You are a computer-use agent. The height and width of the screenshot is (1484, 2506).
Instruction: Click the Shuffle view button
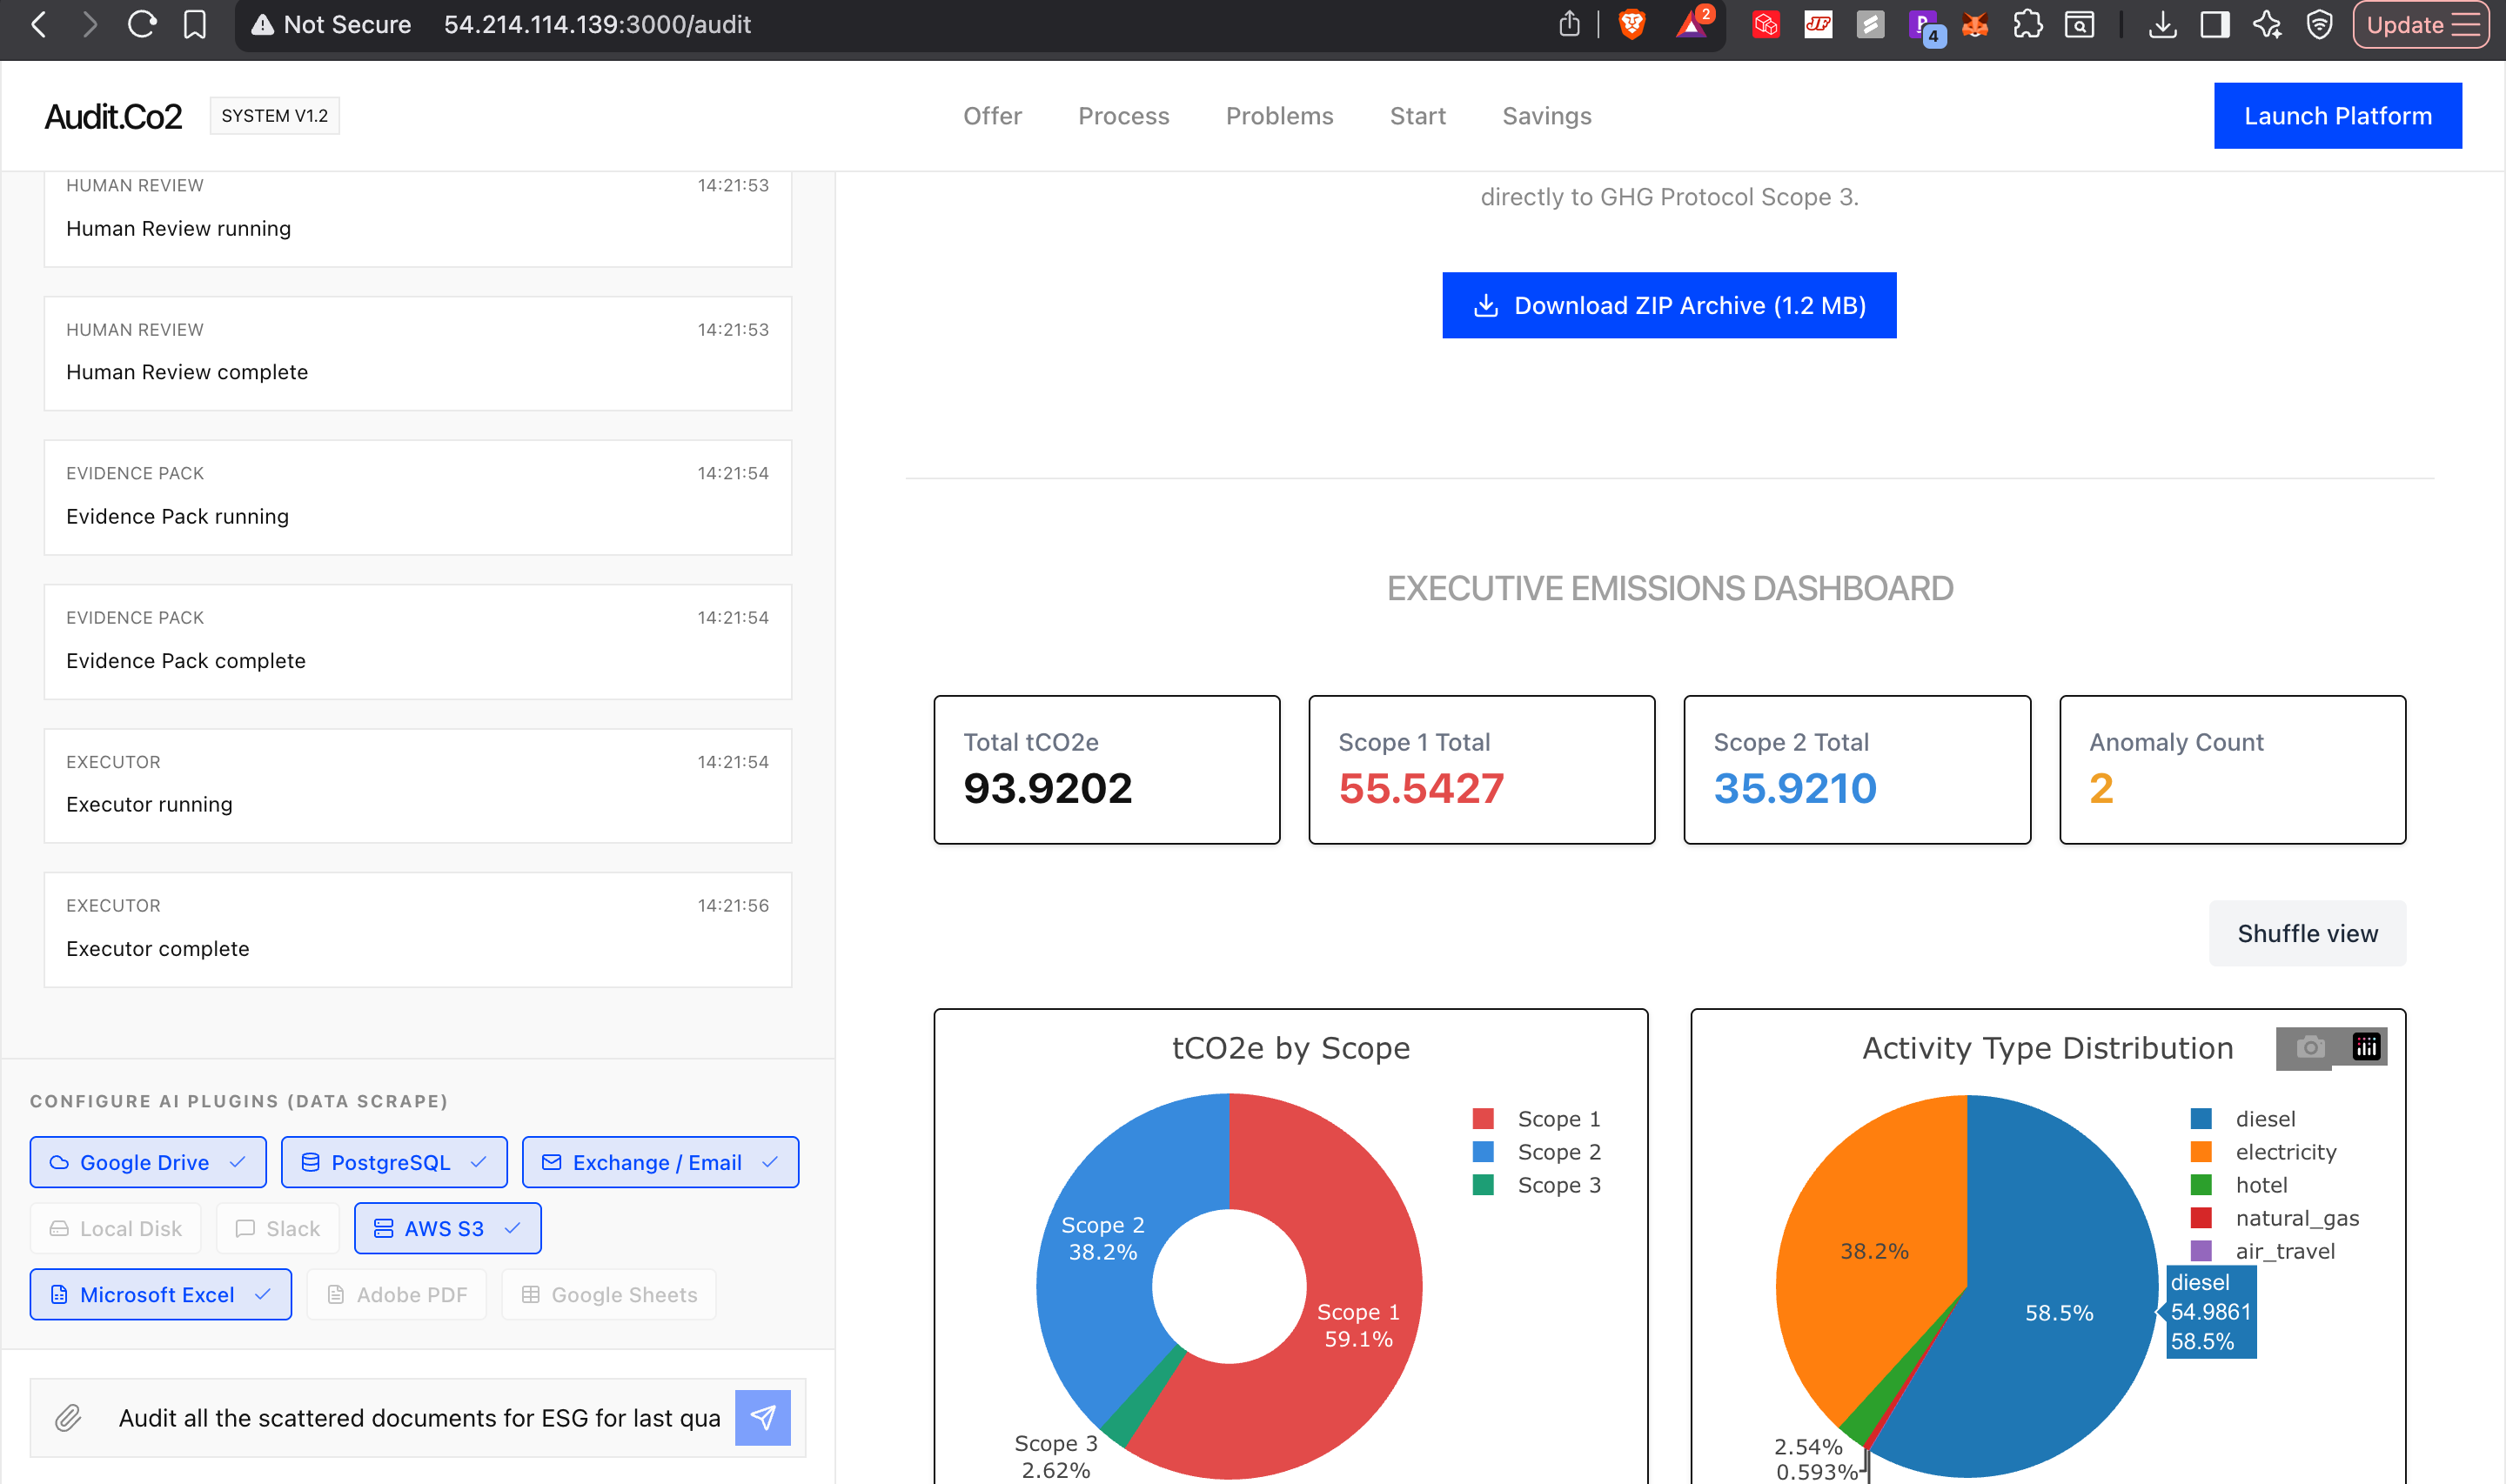tap(2306, 933)
